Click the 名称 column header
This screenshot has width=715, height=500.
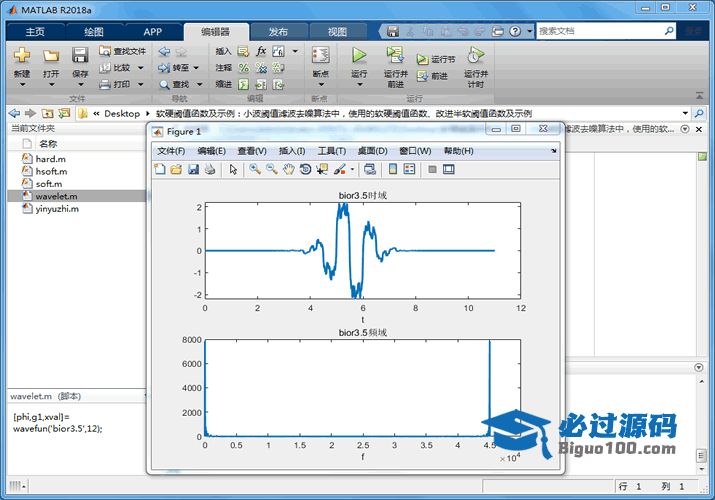tap(48, 144)
